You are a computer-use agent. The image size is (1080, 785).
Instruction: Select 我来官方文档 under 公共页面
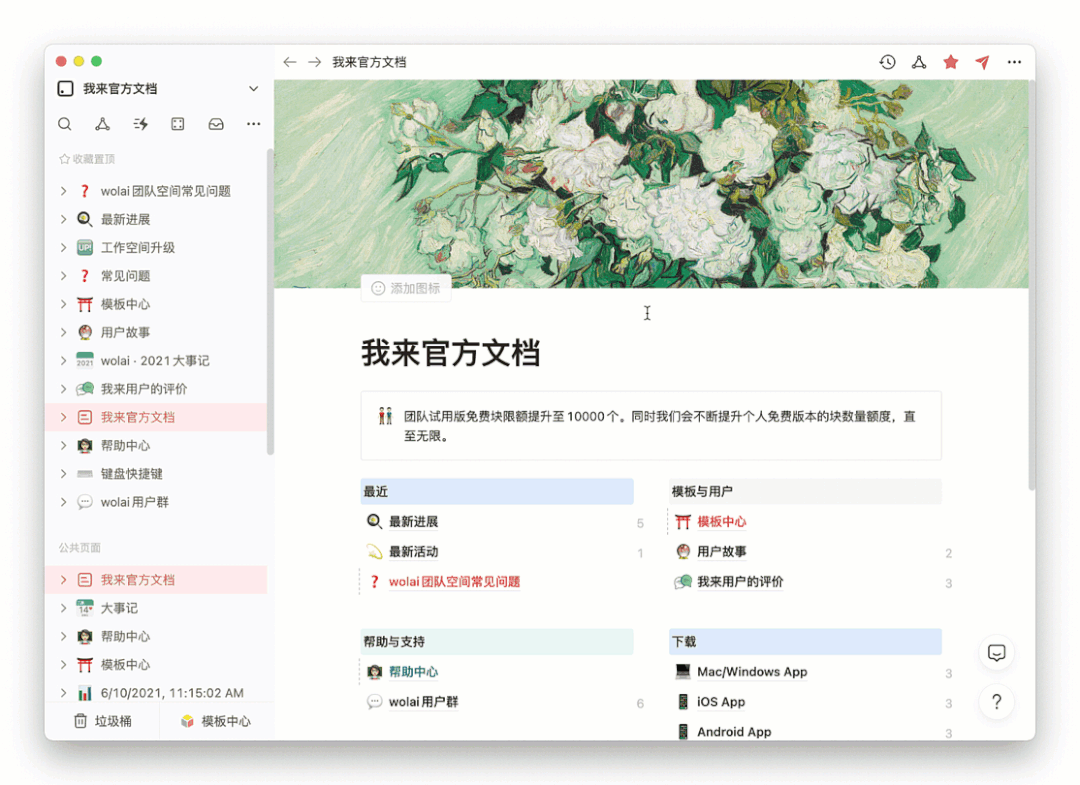156,580
